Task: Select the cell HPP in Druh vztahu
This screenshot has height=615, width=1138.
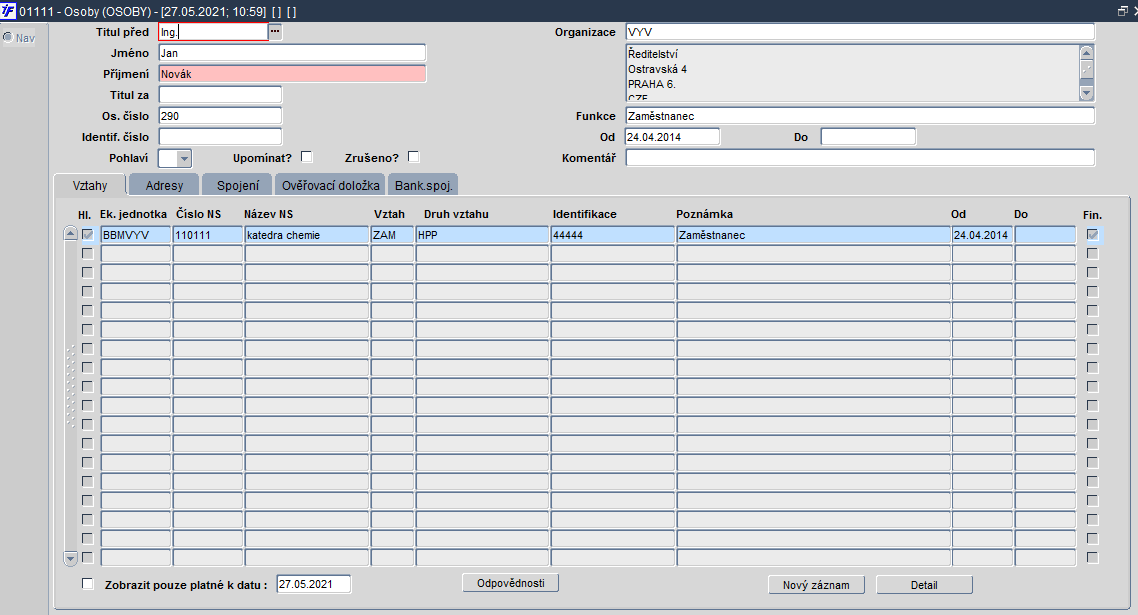Action: click(x=482, y=235)
